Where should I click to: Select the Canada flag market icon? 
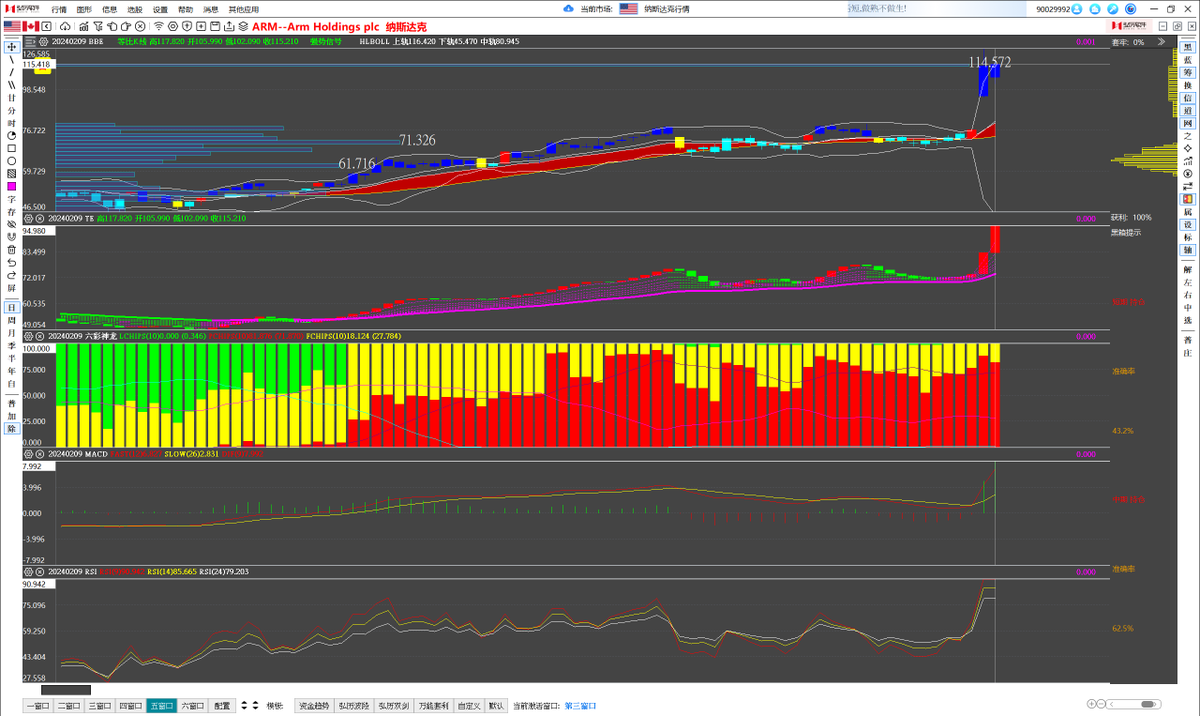29,25
